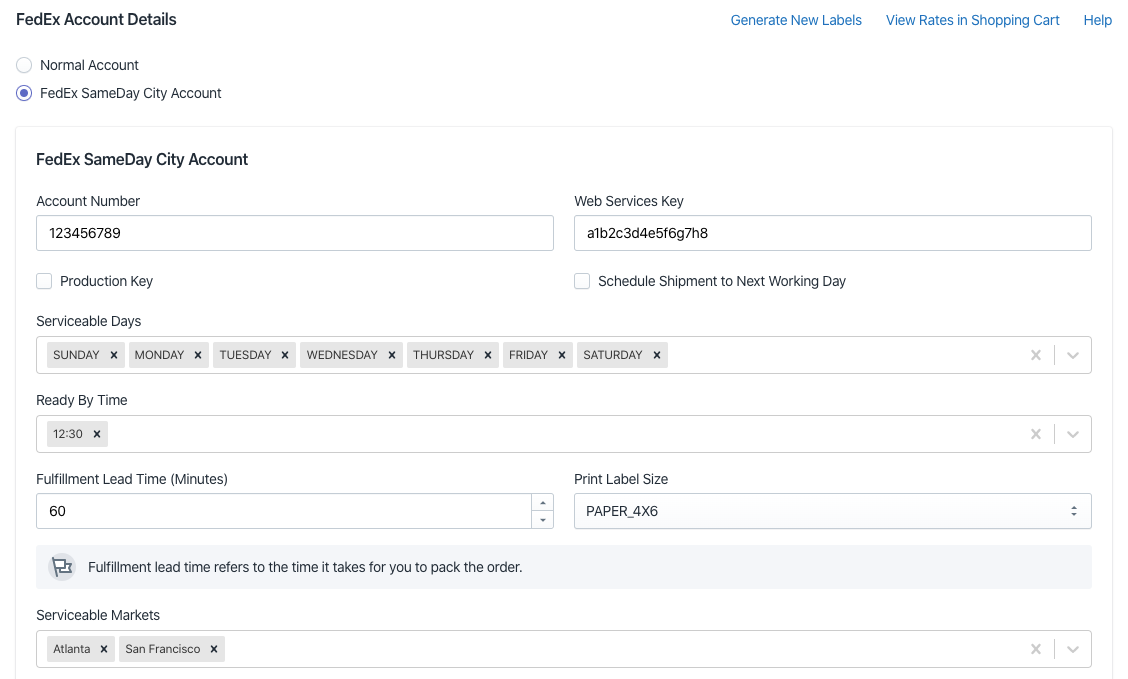This screenshot has width=1128, height=679.
Task: Open the Print Label Size dropdown
Action: pos(832,511)
